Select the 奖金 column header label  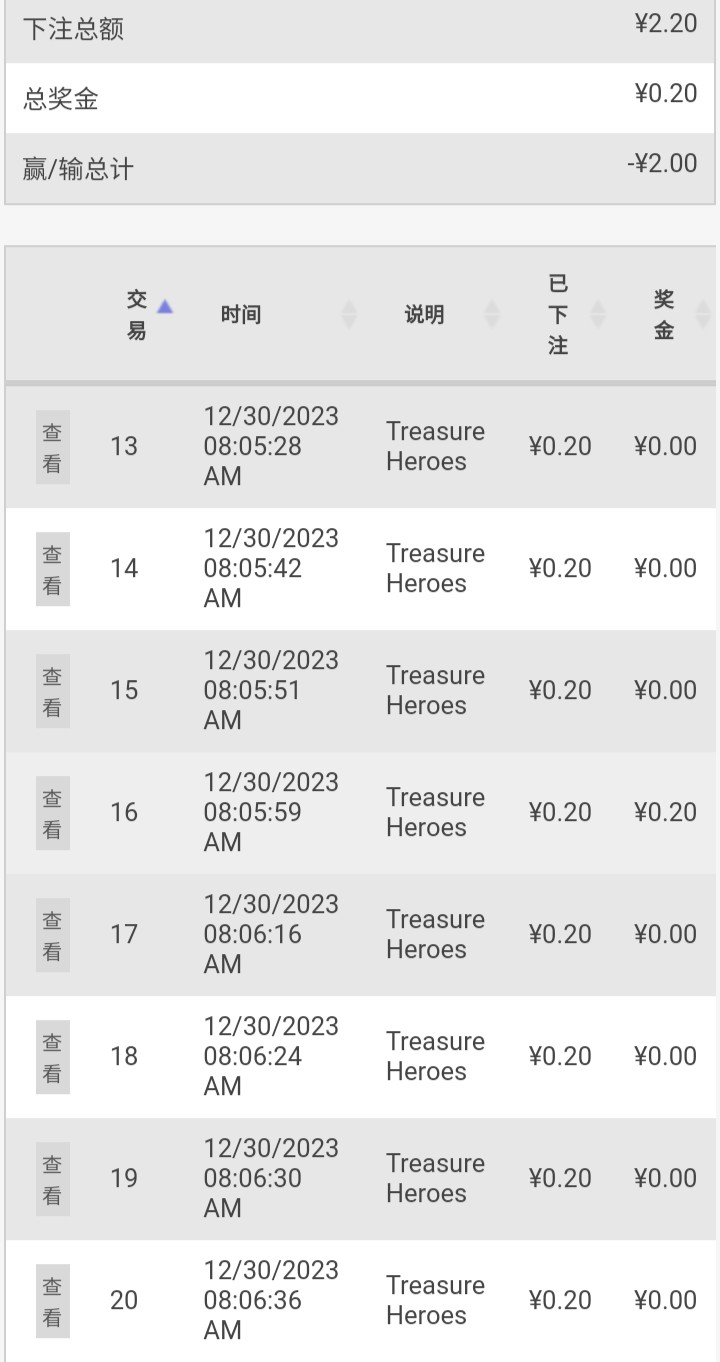coord(664,315)
